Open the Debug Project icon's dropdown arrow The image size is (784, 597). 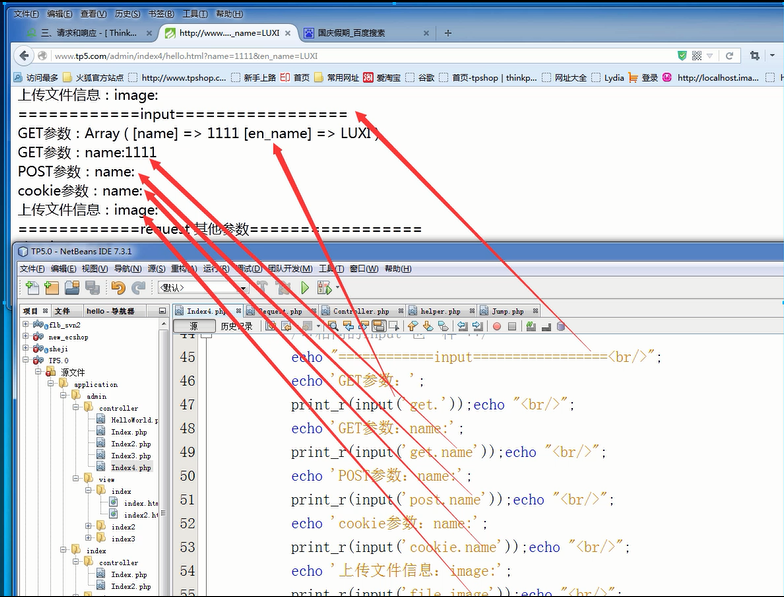click(338, 288)
